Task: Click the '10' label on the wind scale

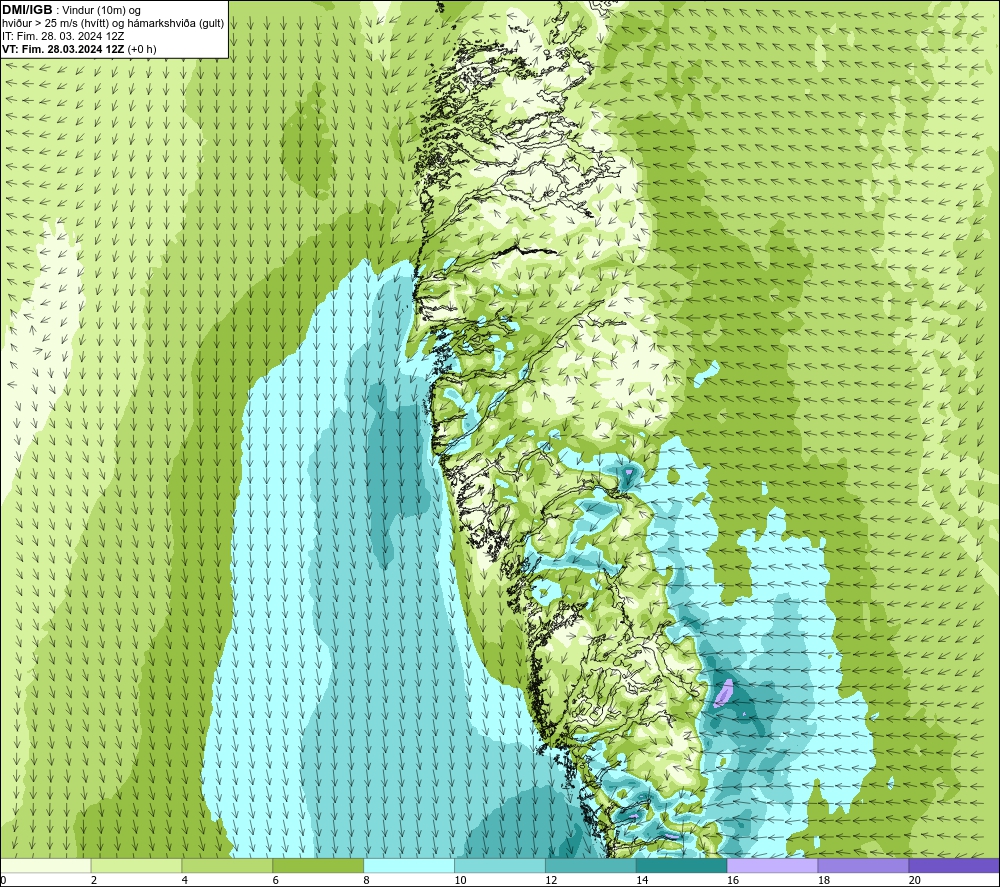Action: click(460, 880)
